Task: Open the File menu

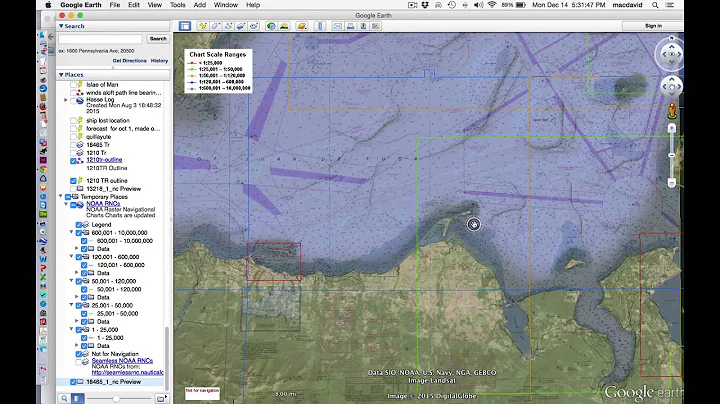Action: [x=115, y=5]
